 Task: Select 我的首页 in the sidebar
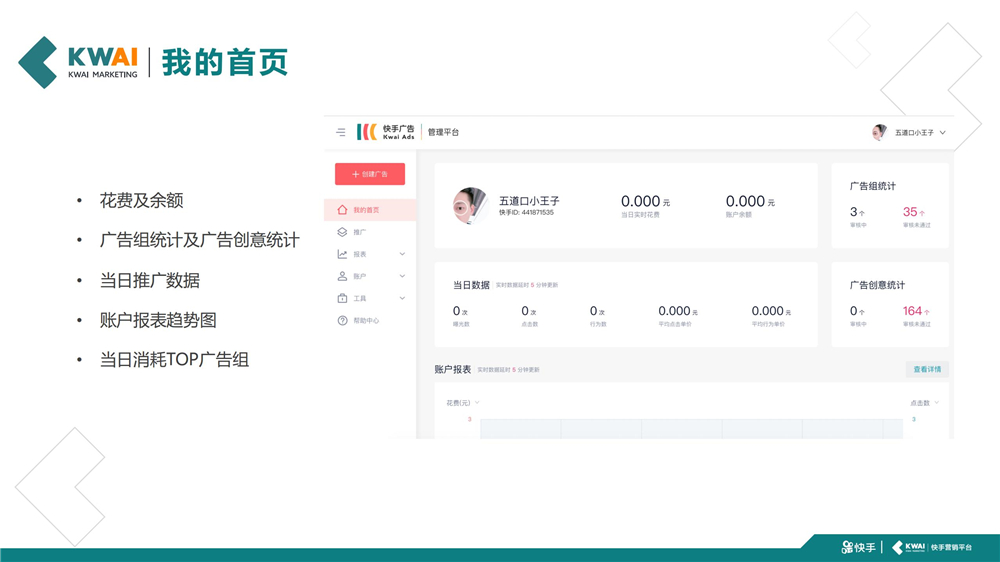(366, 210)
